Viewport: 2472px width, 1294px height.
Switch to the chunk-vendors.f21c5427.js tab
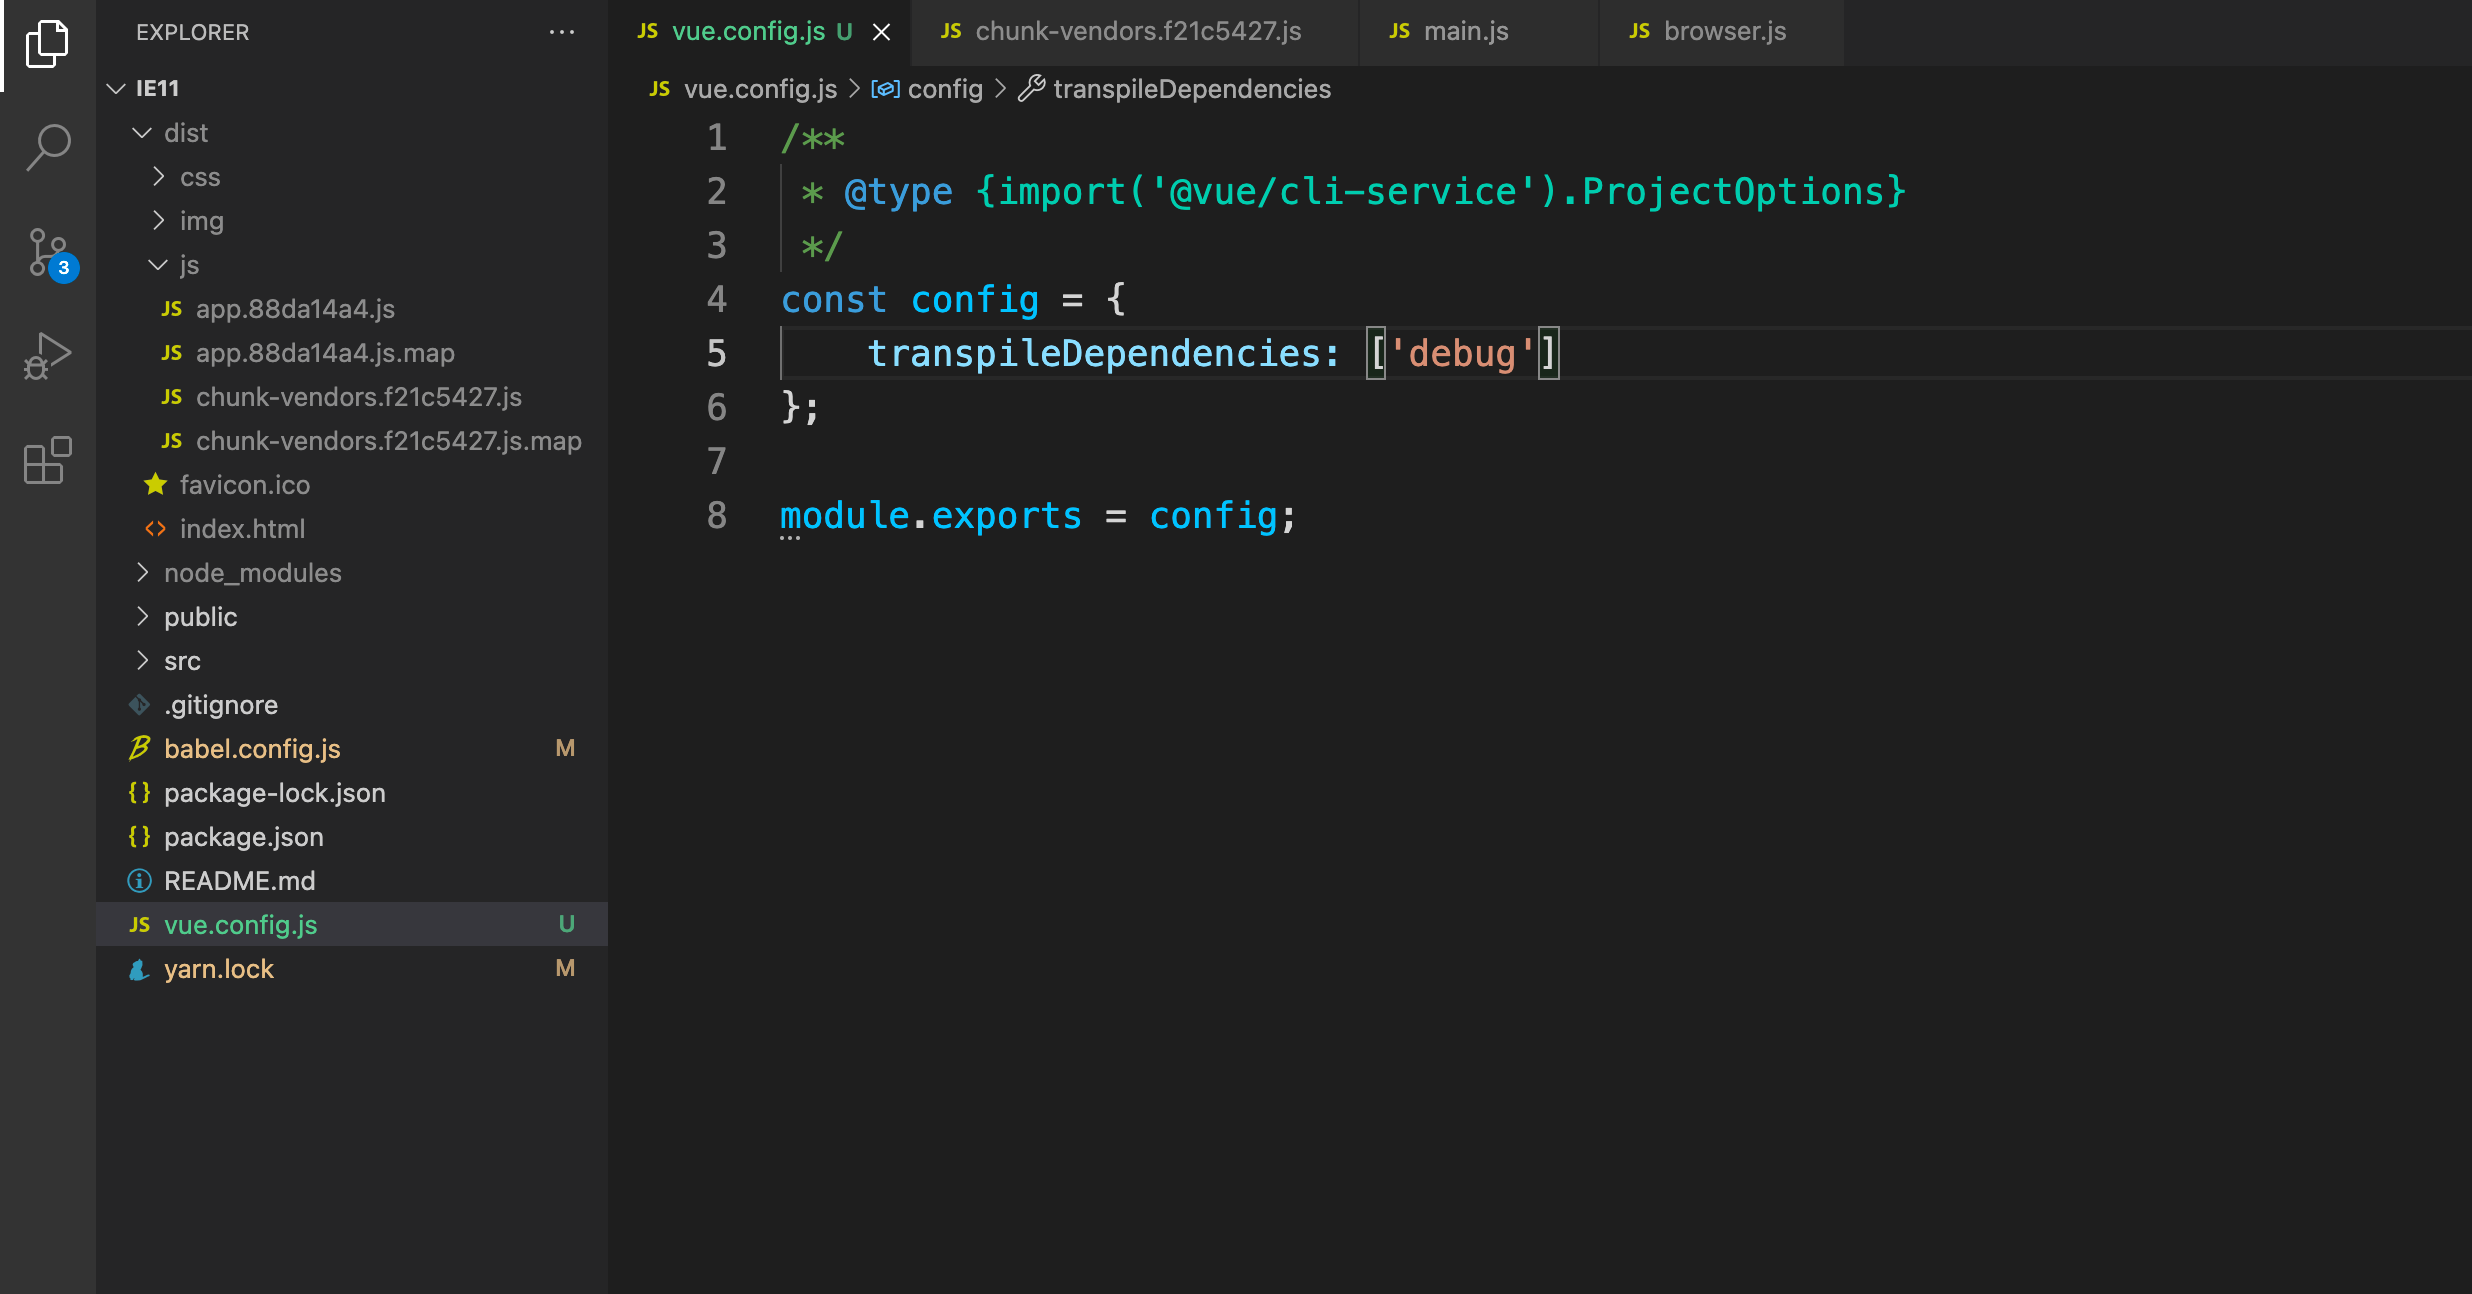point(1137,31)
